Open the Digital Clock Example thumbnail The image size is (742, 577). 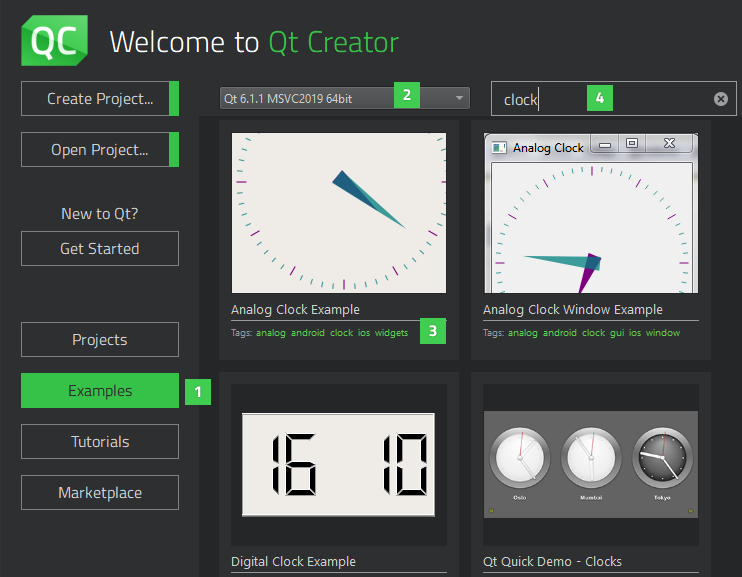(339, 465)
